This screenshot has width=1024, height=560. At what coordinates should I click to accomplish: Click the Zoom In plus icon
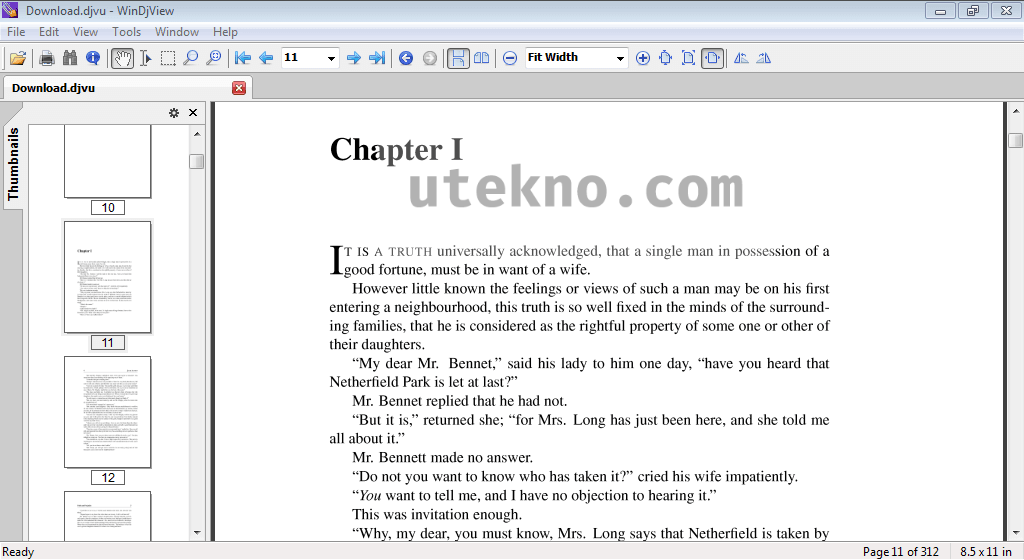pyautogui.click(x=643, y=58)
